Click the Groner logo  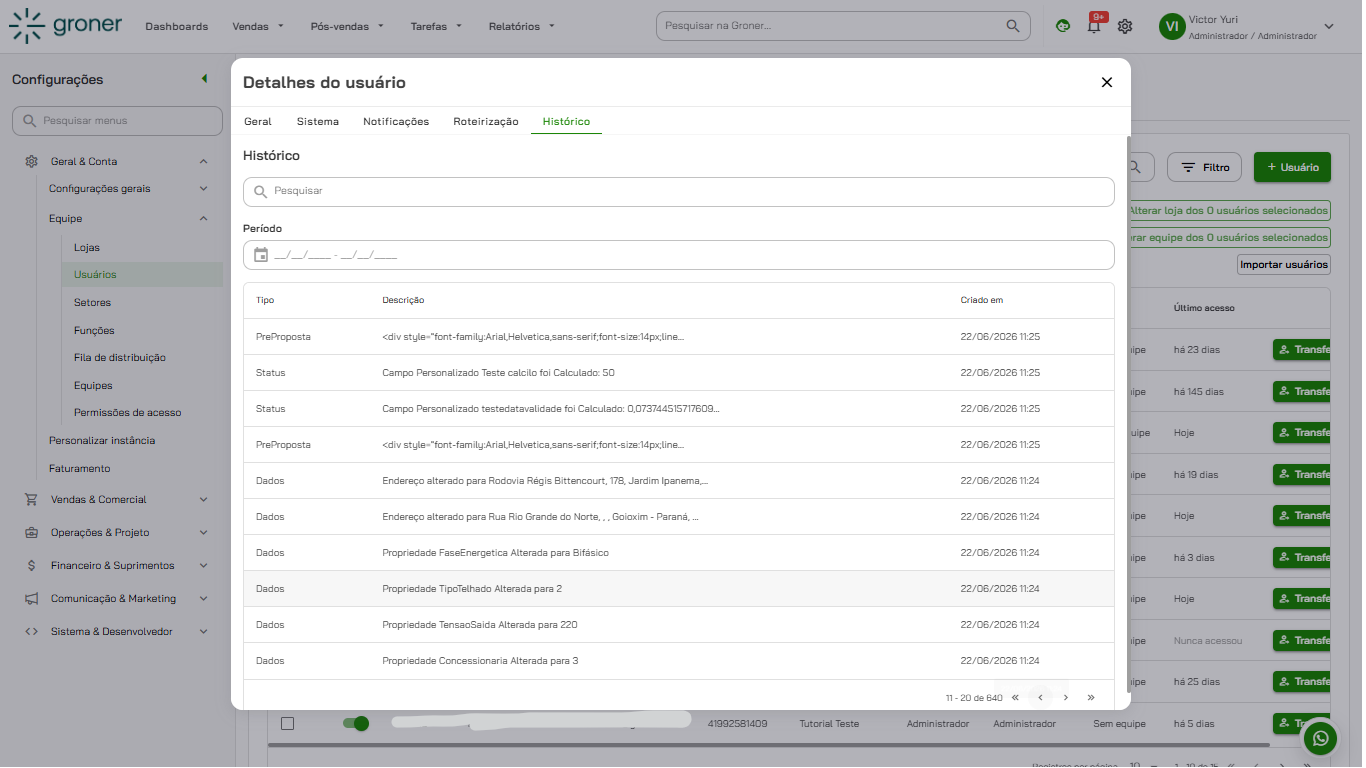[65, 26]
